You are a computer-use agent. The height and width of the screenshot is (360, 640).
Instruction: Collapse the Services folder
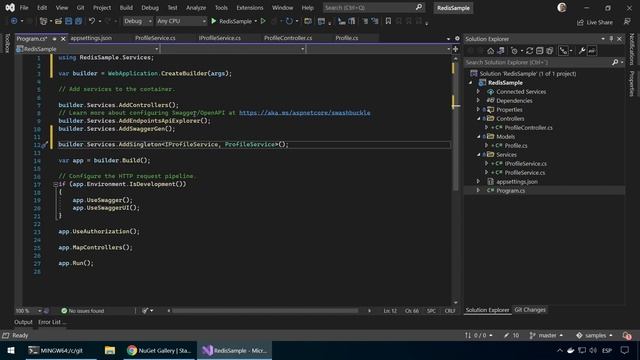(x=479, y=155)
